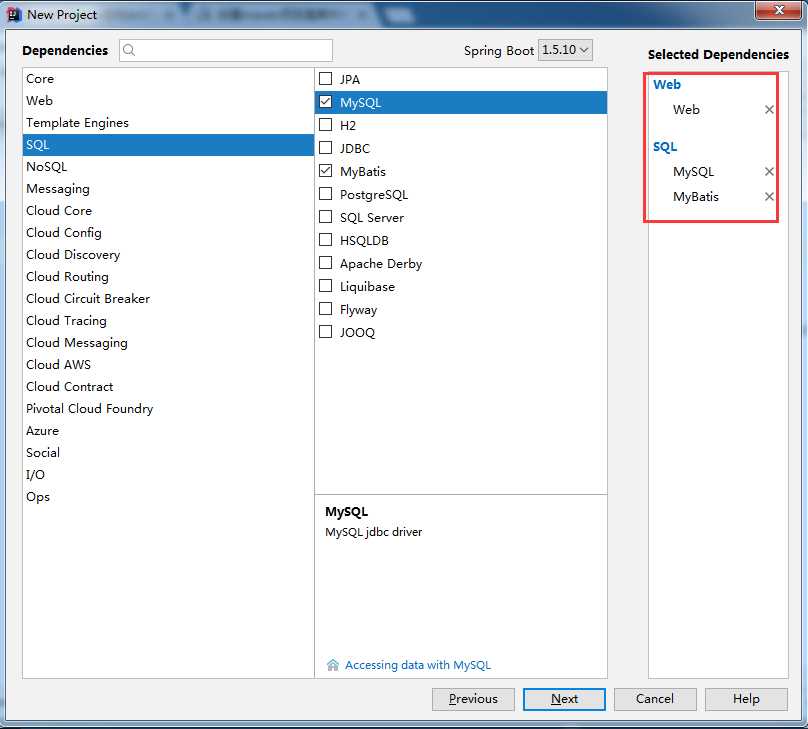Click the Cancel button
Image resolution: width=808 pixels, height=729 pixels.
pyautogui.click(x=655, y=699)
